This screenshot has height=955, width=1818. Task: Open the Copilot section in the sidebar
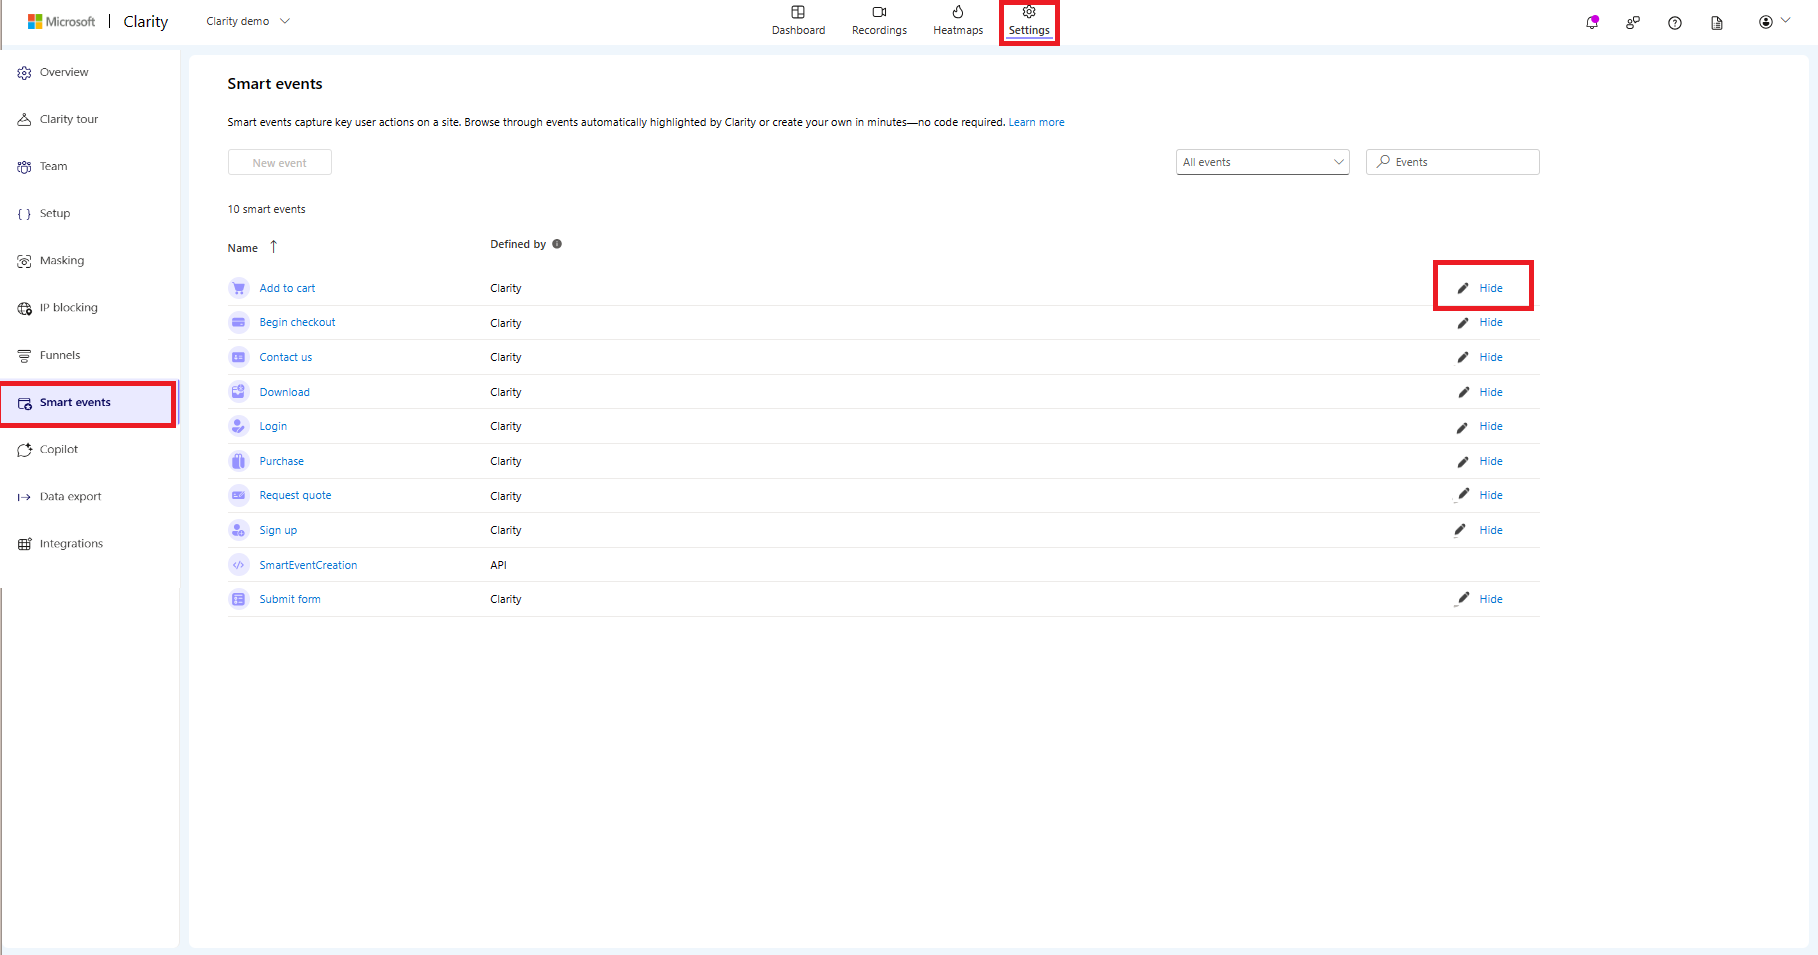pyautogui.click(x=58, y=449)
